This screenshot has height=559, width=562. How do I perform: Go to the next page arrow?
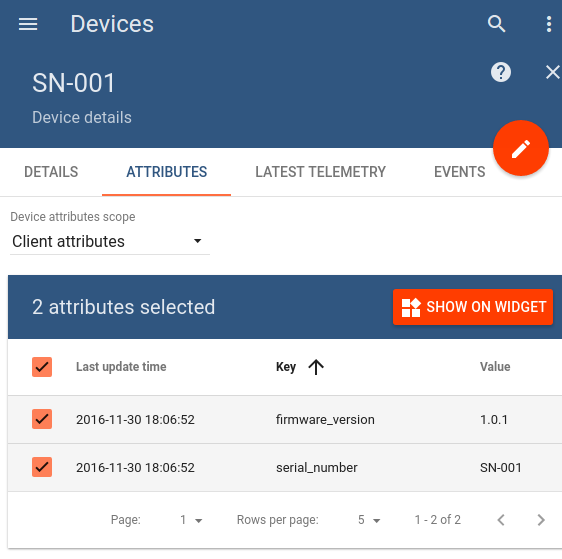point(541,520)
